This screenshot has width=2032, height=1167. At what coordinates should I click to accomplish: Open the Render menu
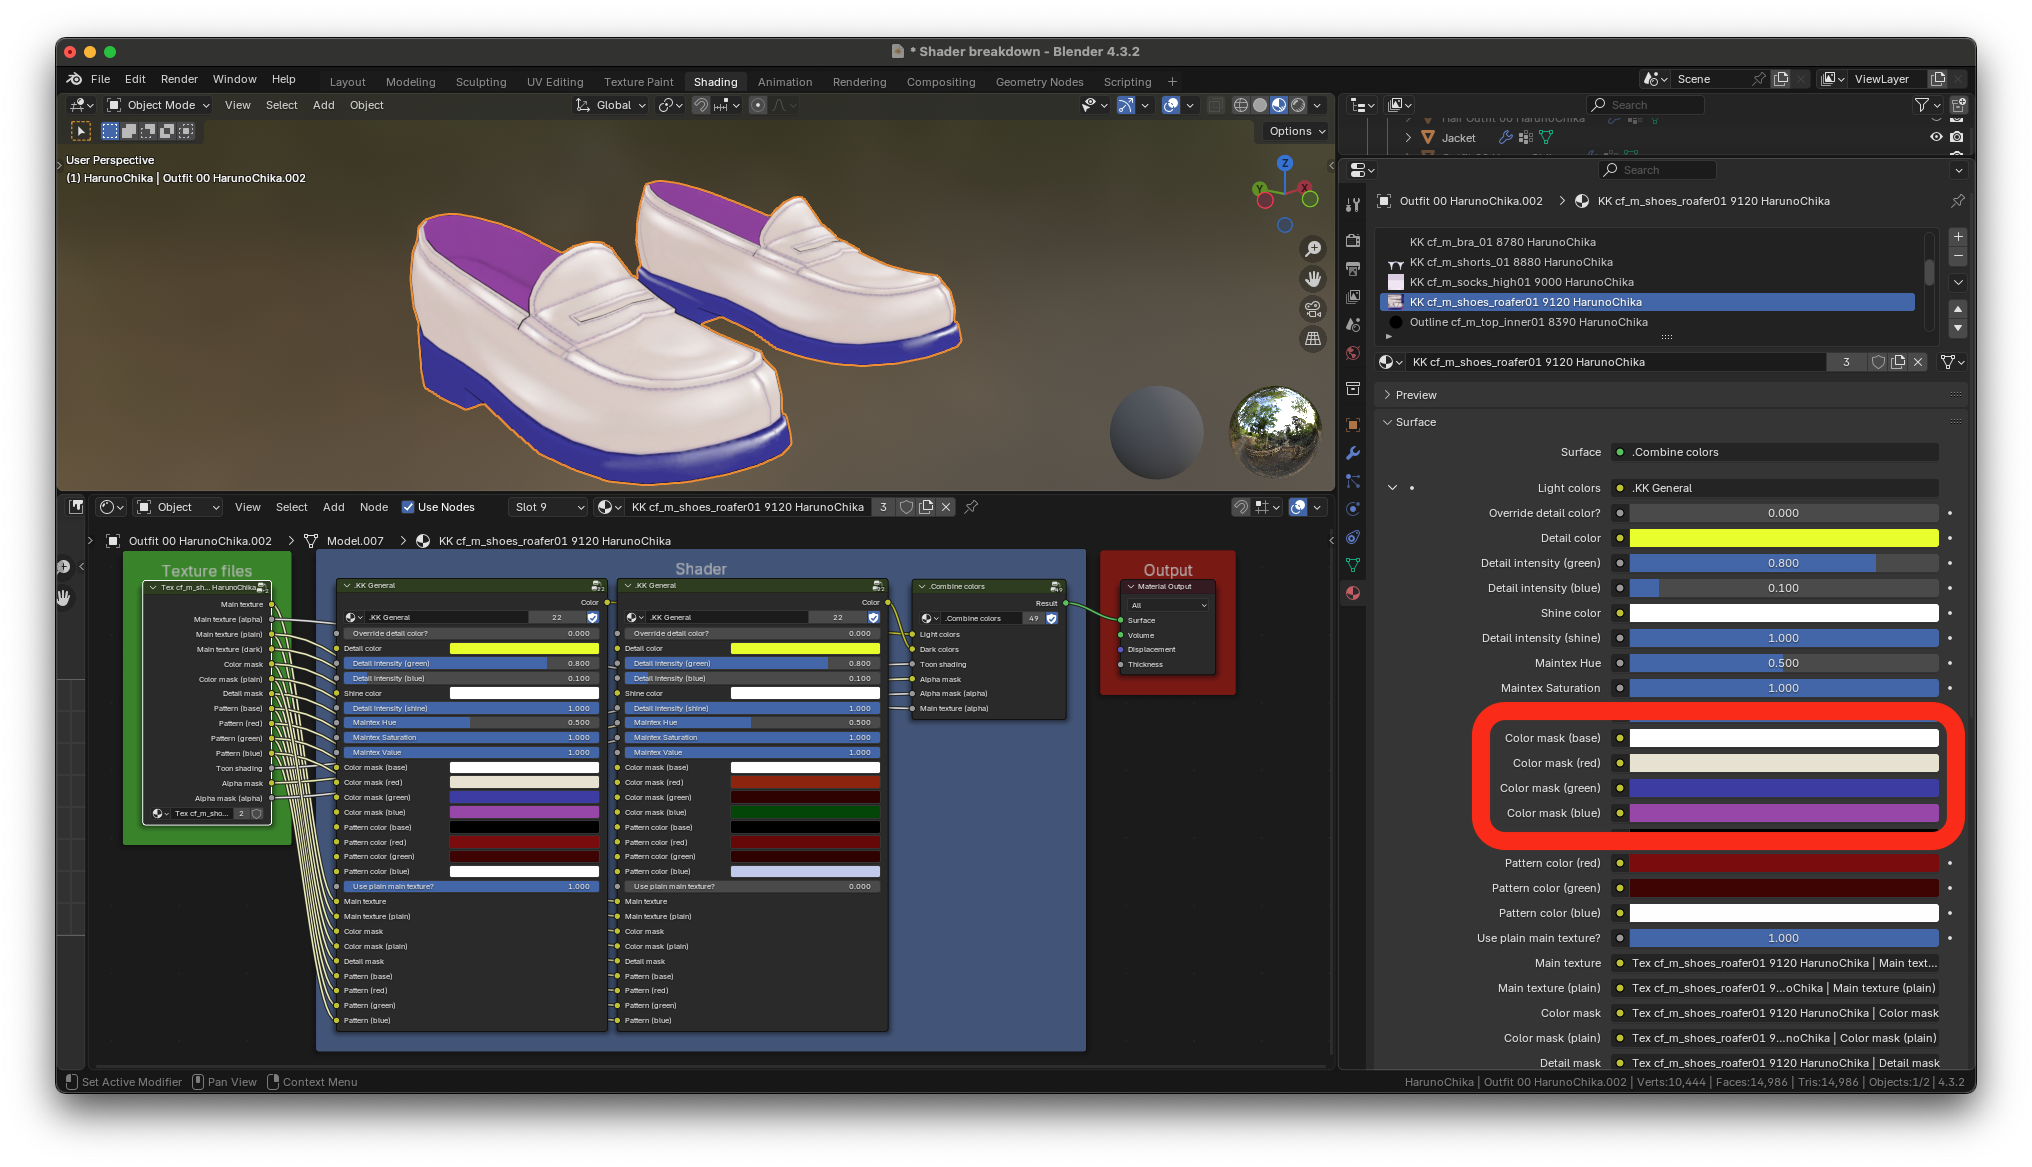click(x=179, y=79)
